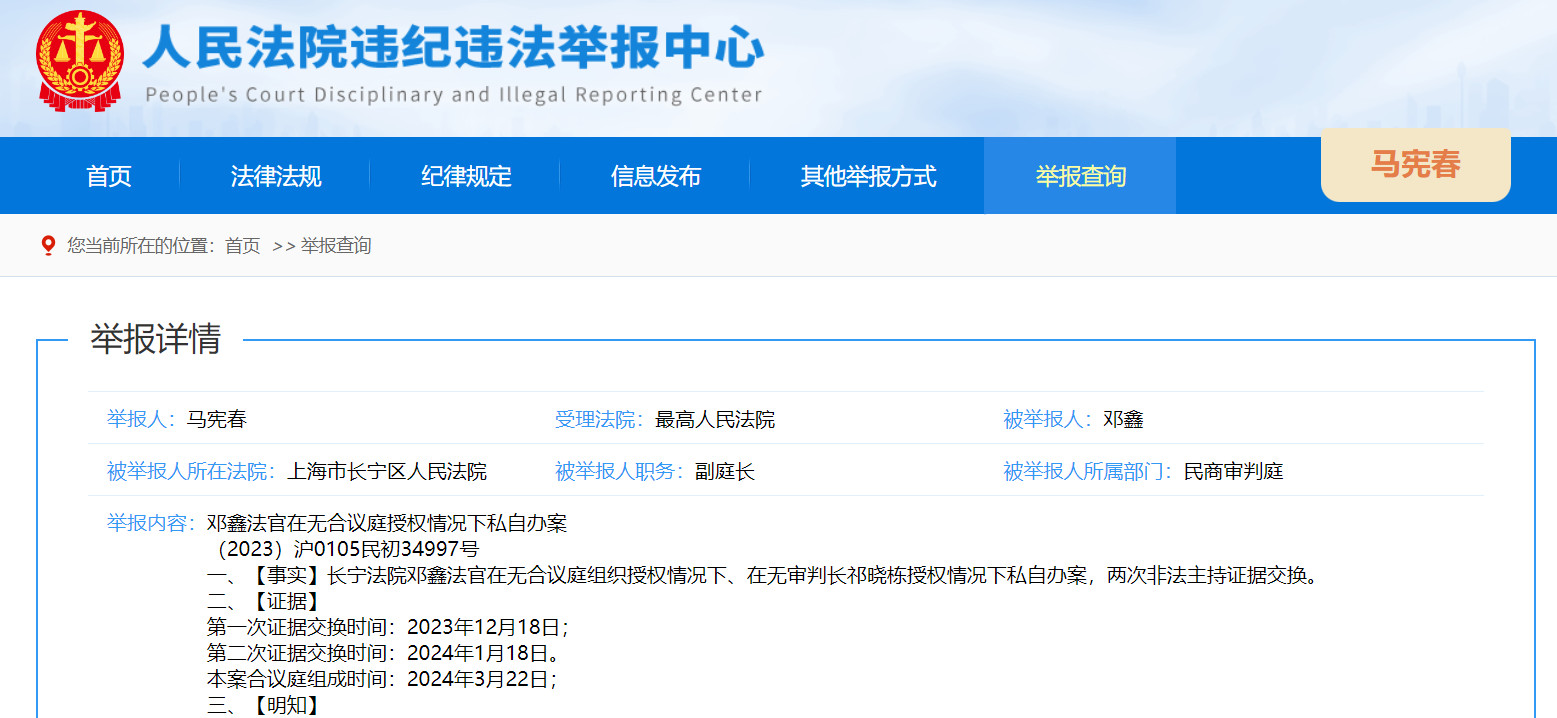
Task: Select the 纪律规定 tab
Action: (465, 175)
